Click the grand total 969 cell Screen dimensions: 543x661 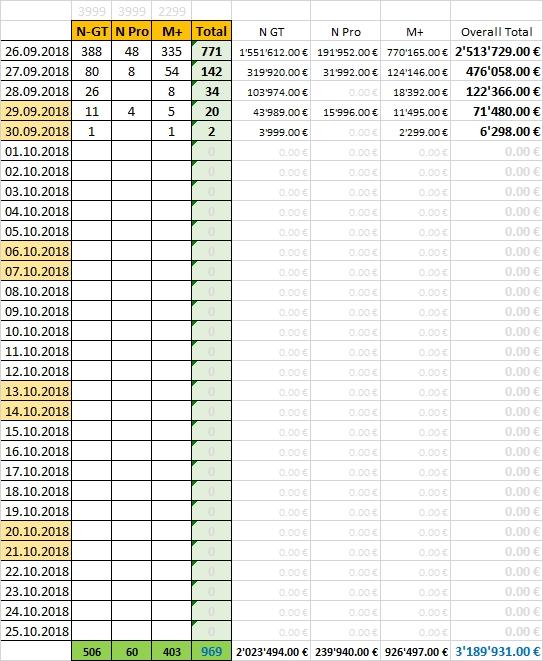click(212, 652)
